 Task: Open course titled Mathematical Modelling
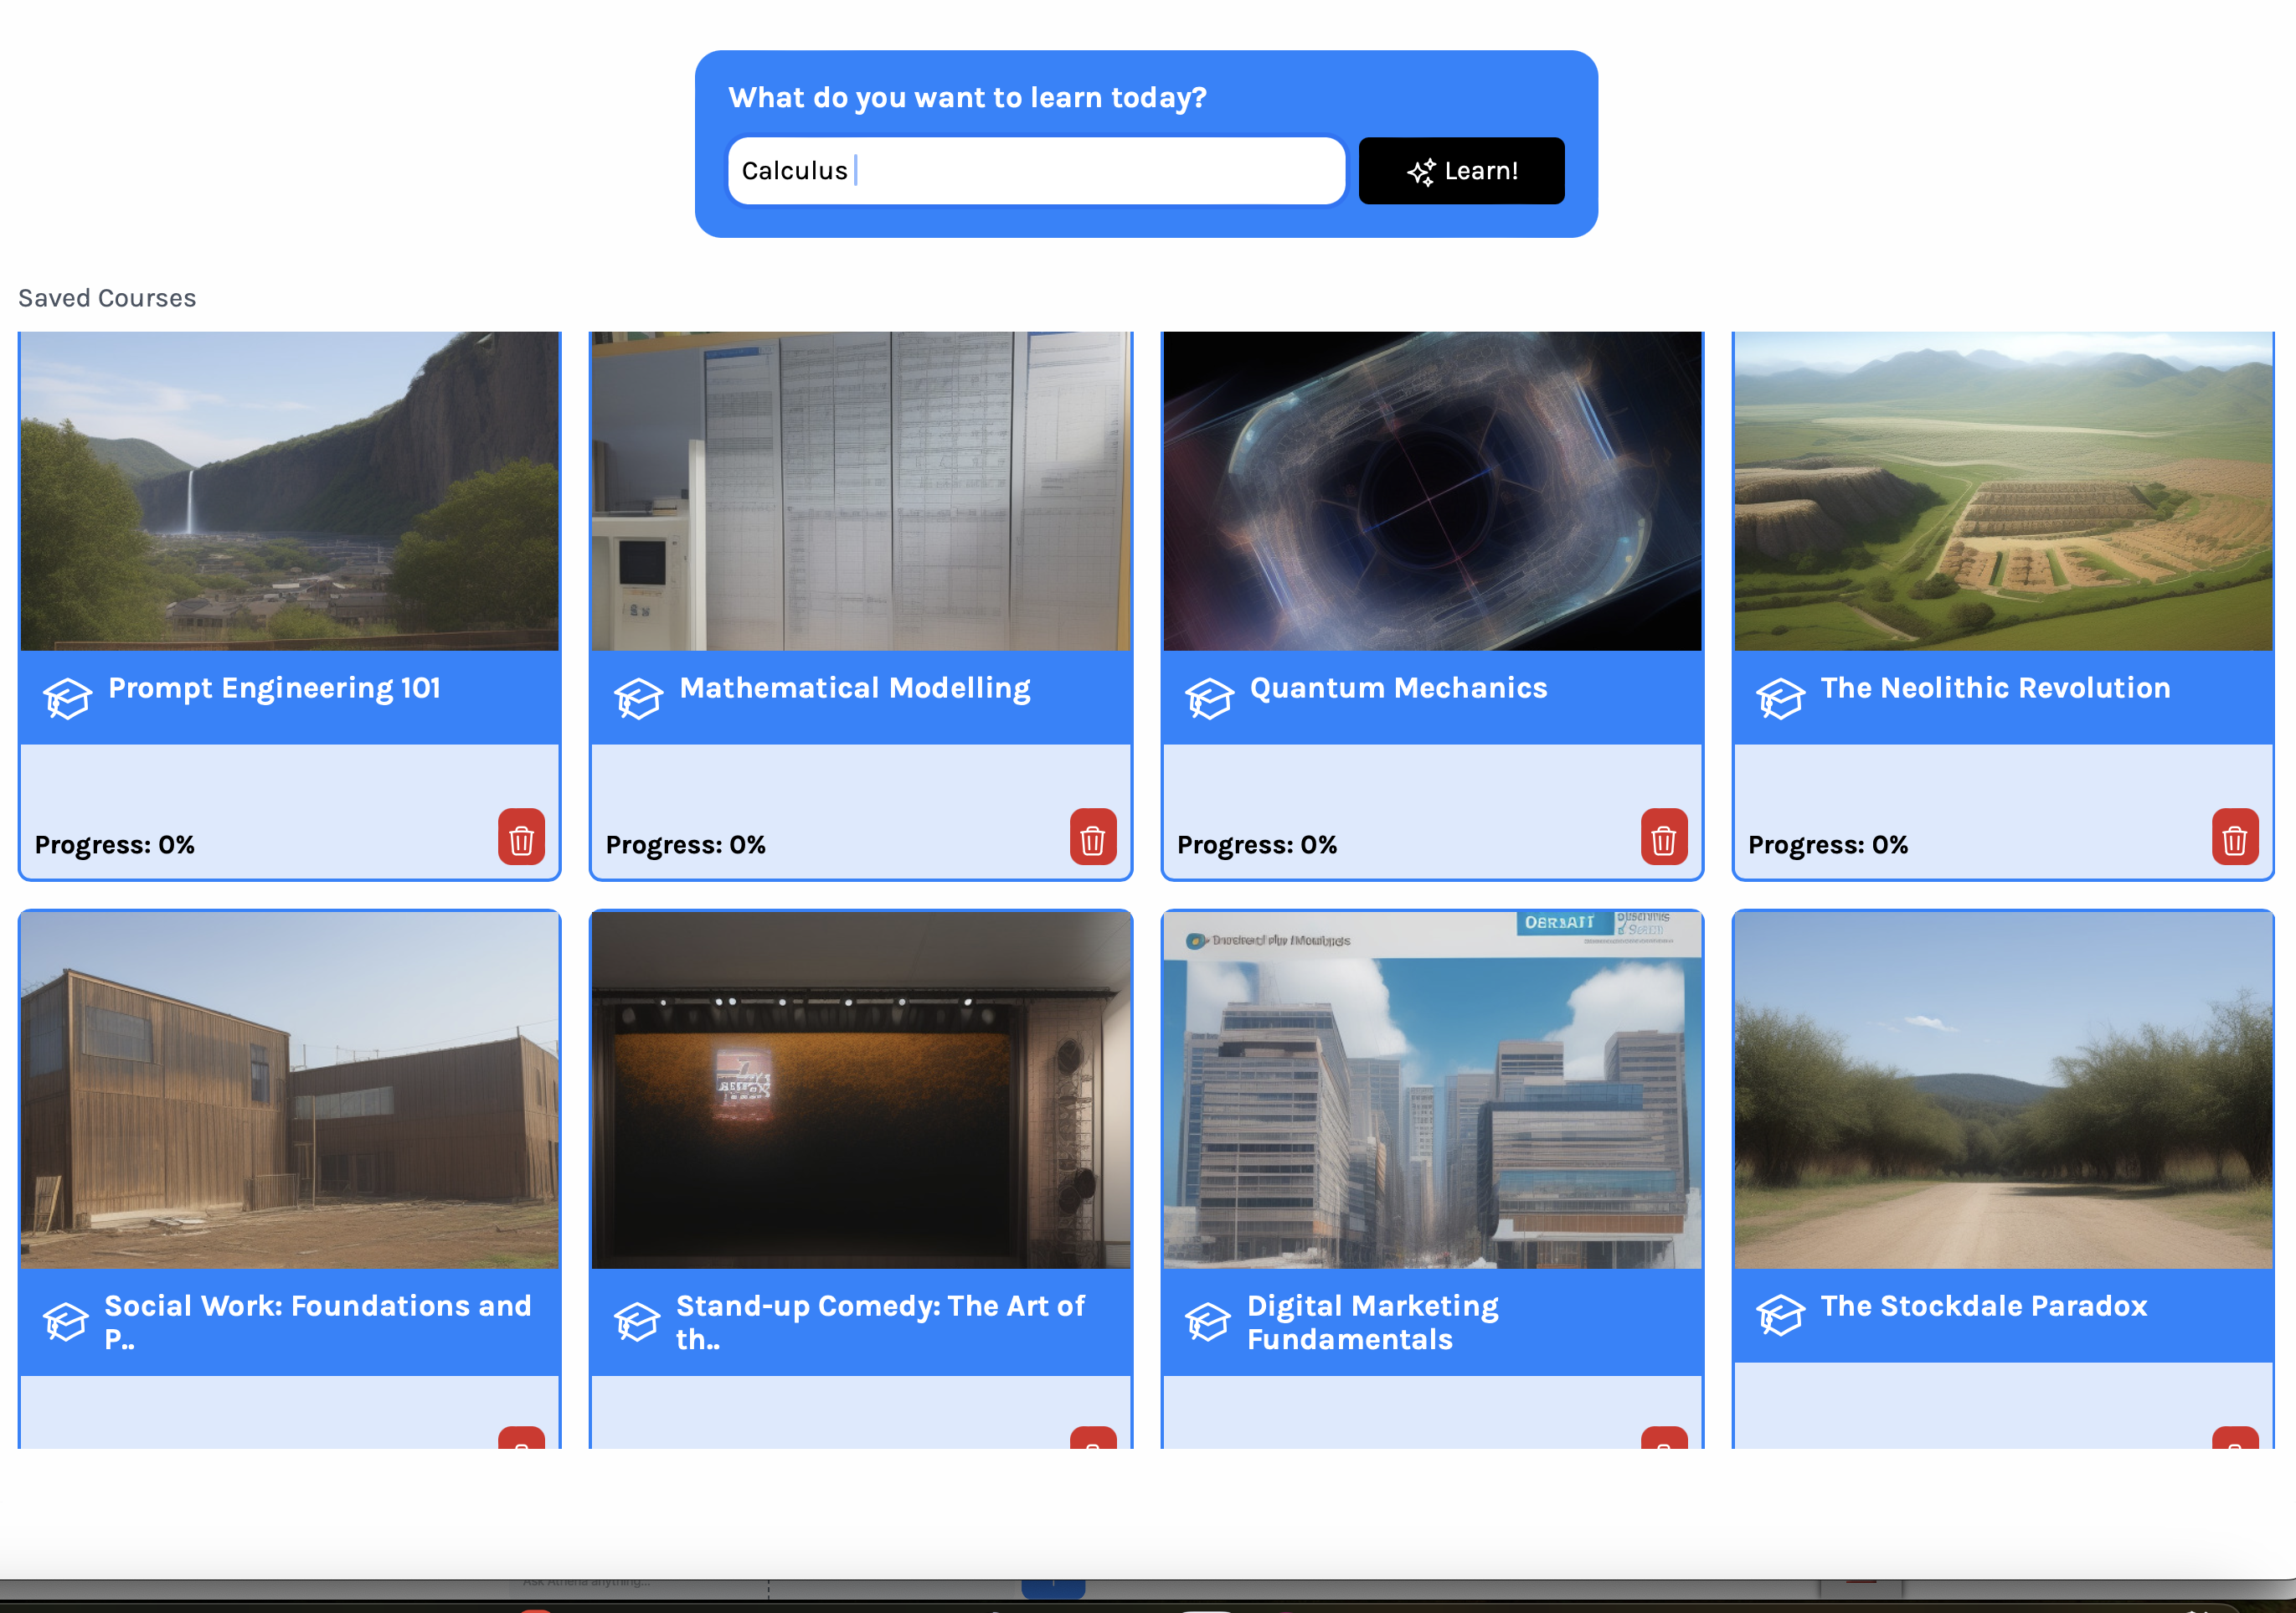[x=855, y=688]
